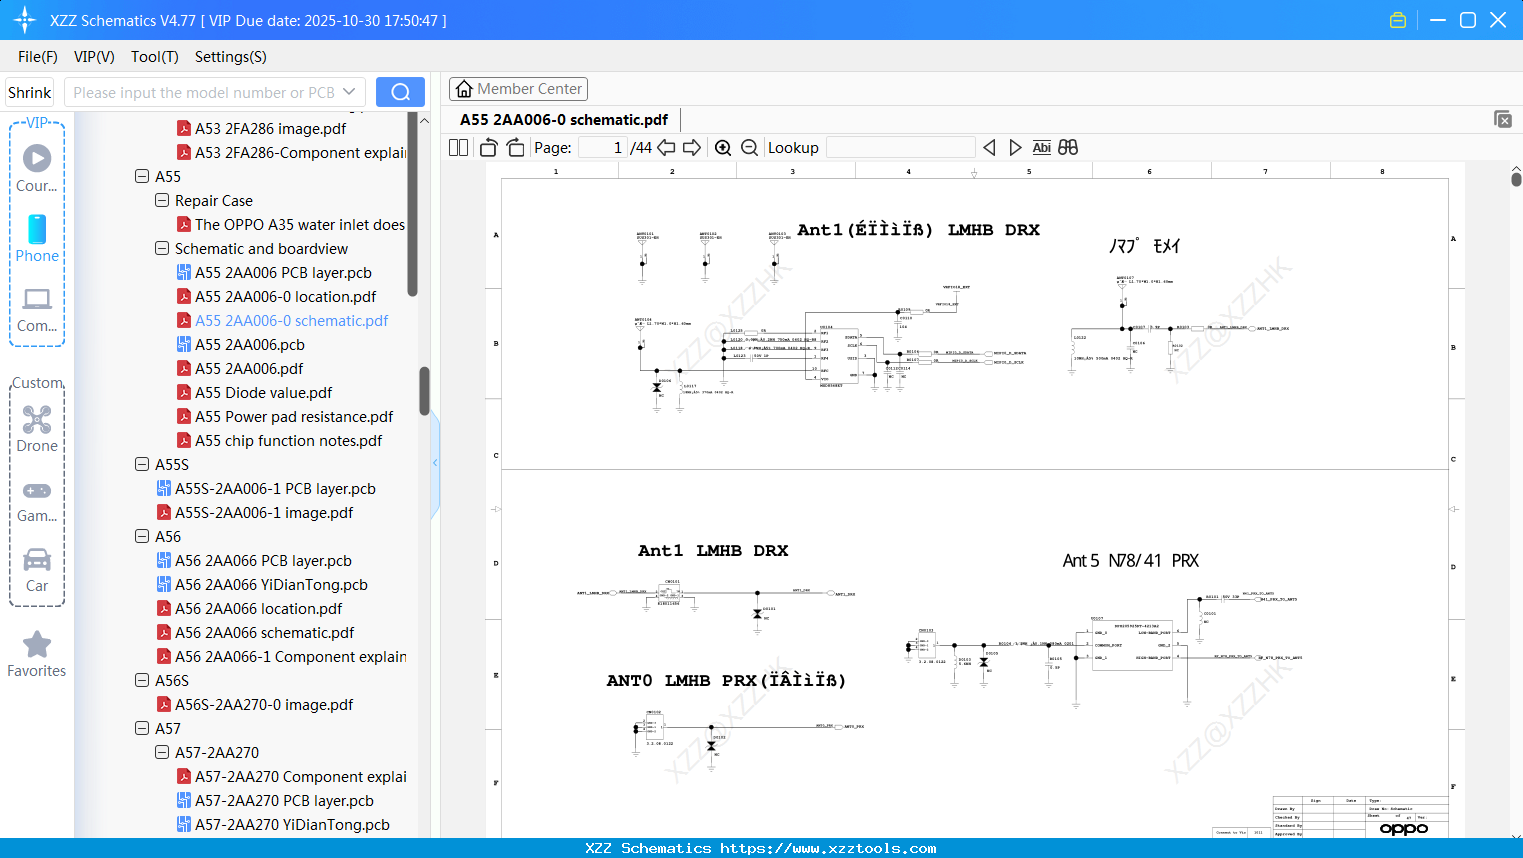Click the page number input box
Screen dimensions: 1523x858
tap(602, 148)
